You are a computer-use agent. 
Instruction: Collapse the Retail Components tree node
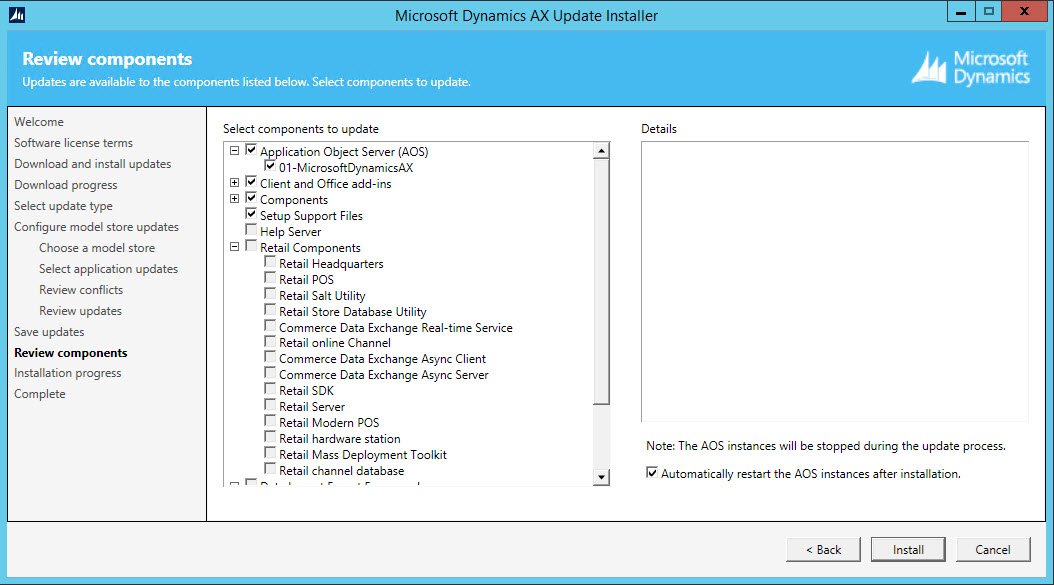tap(235, 247)
